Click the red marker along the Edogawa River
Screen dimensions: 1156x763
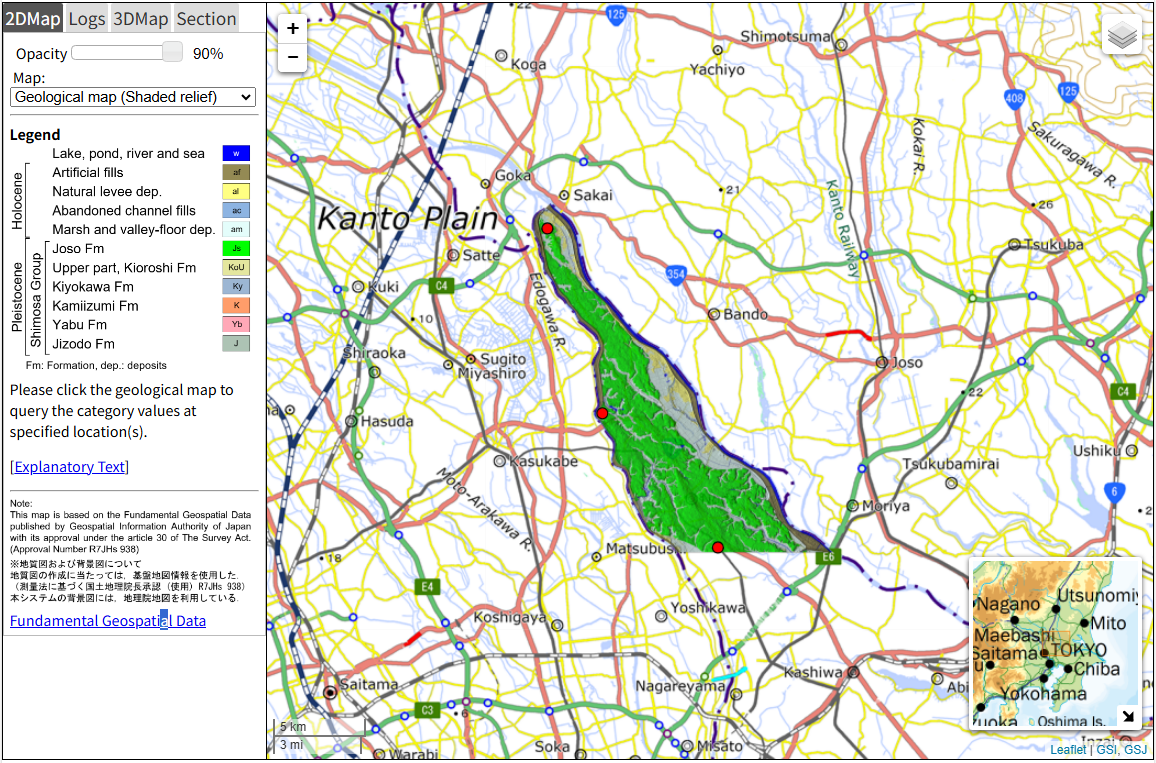click(602, 412)
